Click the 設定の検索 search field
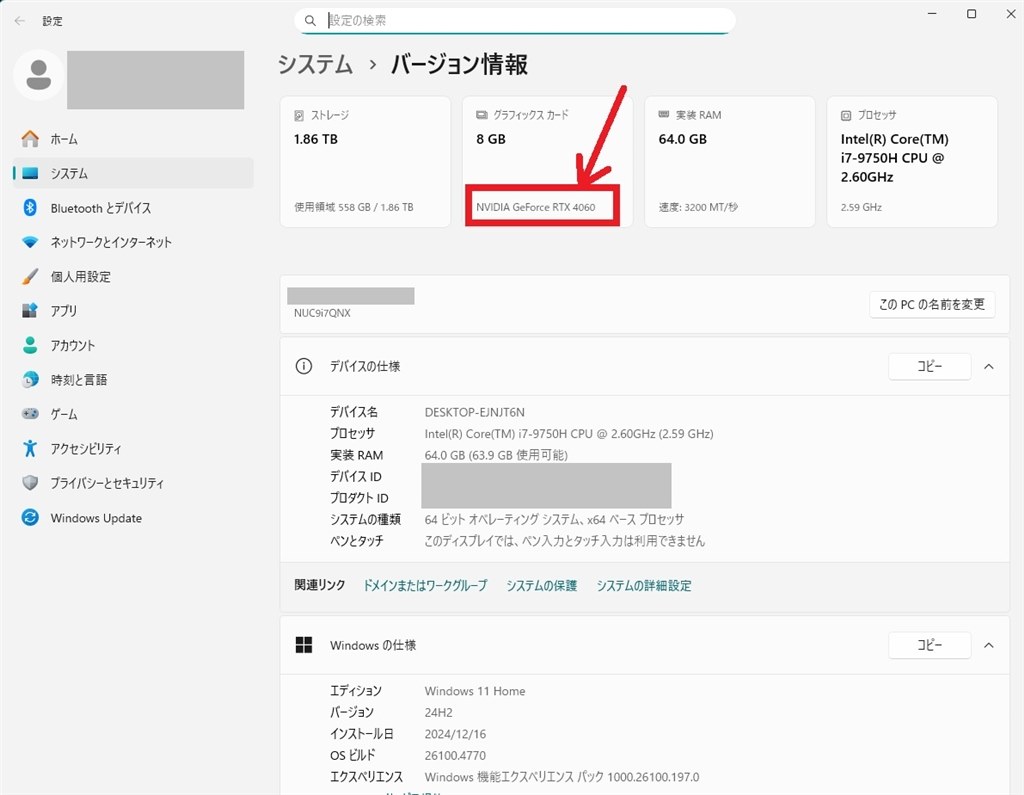Image resolution: width=1024 pixels, height=795 pixels. pyautogui.click(x=515, y=20)
